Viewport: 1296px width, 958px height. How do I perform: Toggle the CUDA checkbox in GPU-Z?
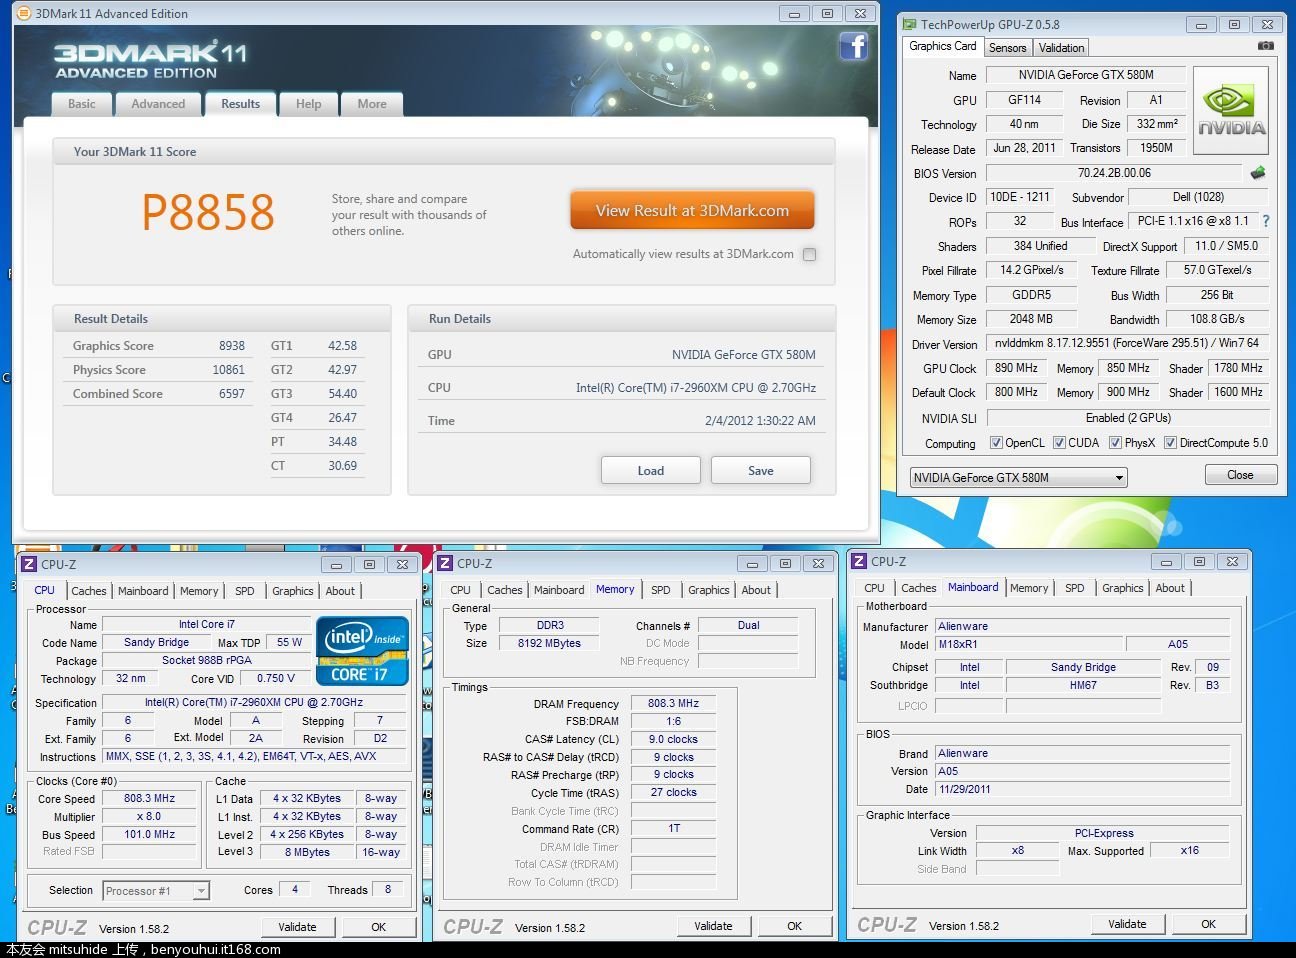coord(1059,443)
